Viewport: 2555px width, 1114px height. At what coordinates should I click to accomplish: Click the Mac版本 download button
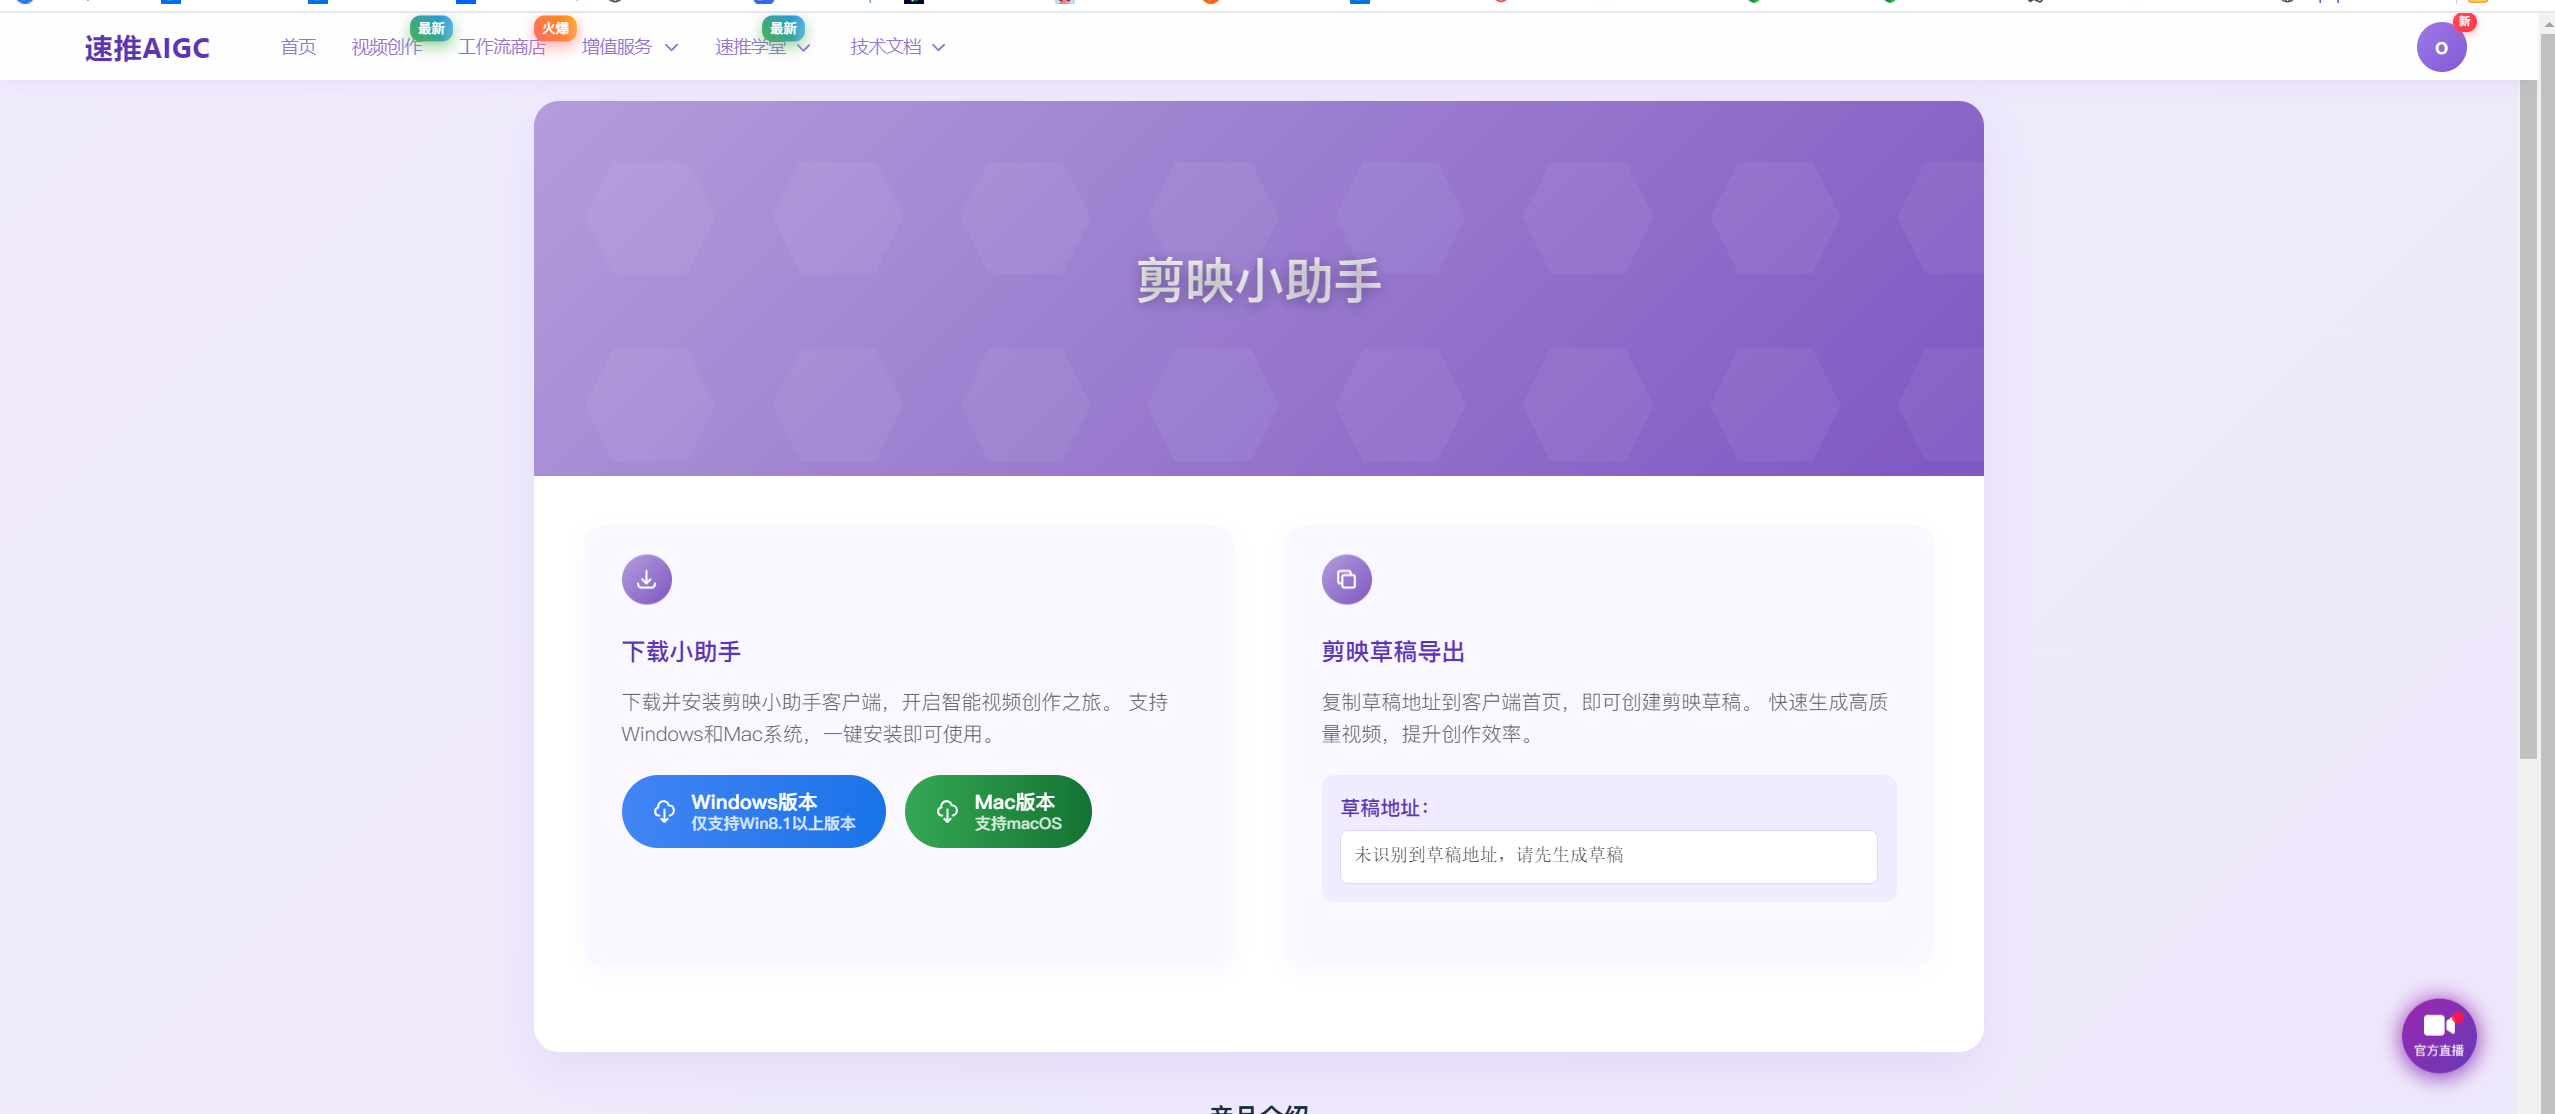[997, 811]
